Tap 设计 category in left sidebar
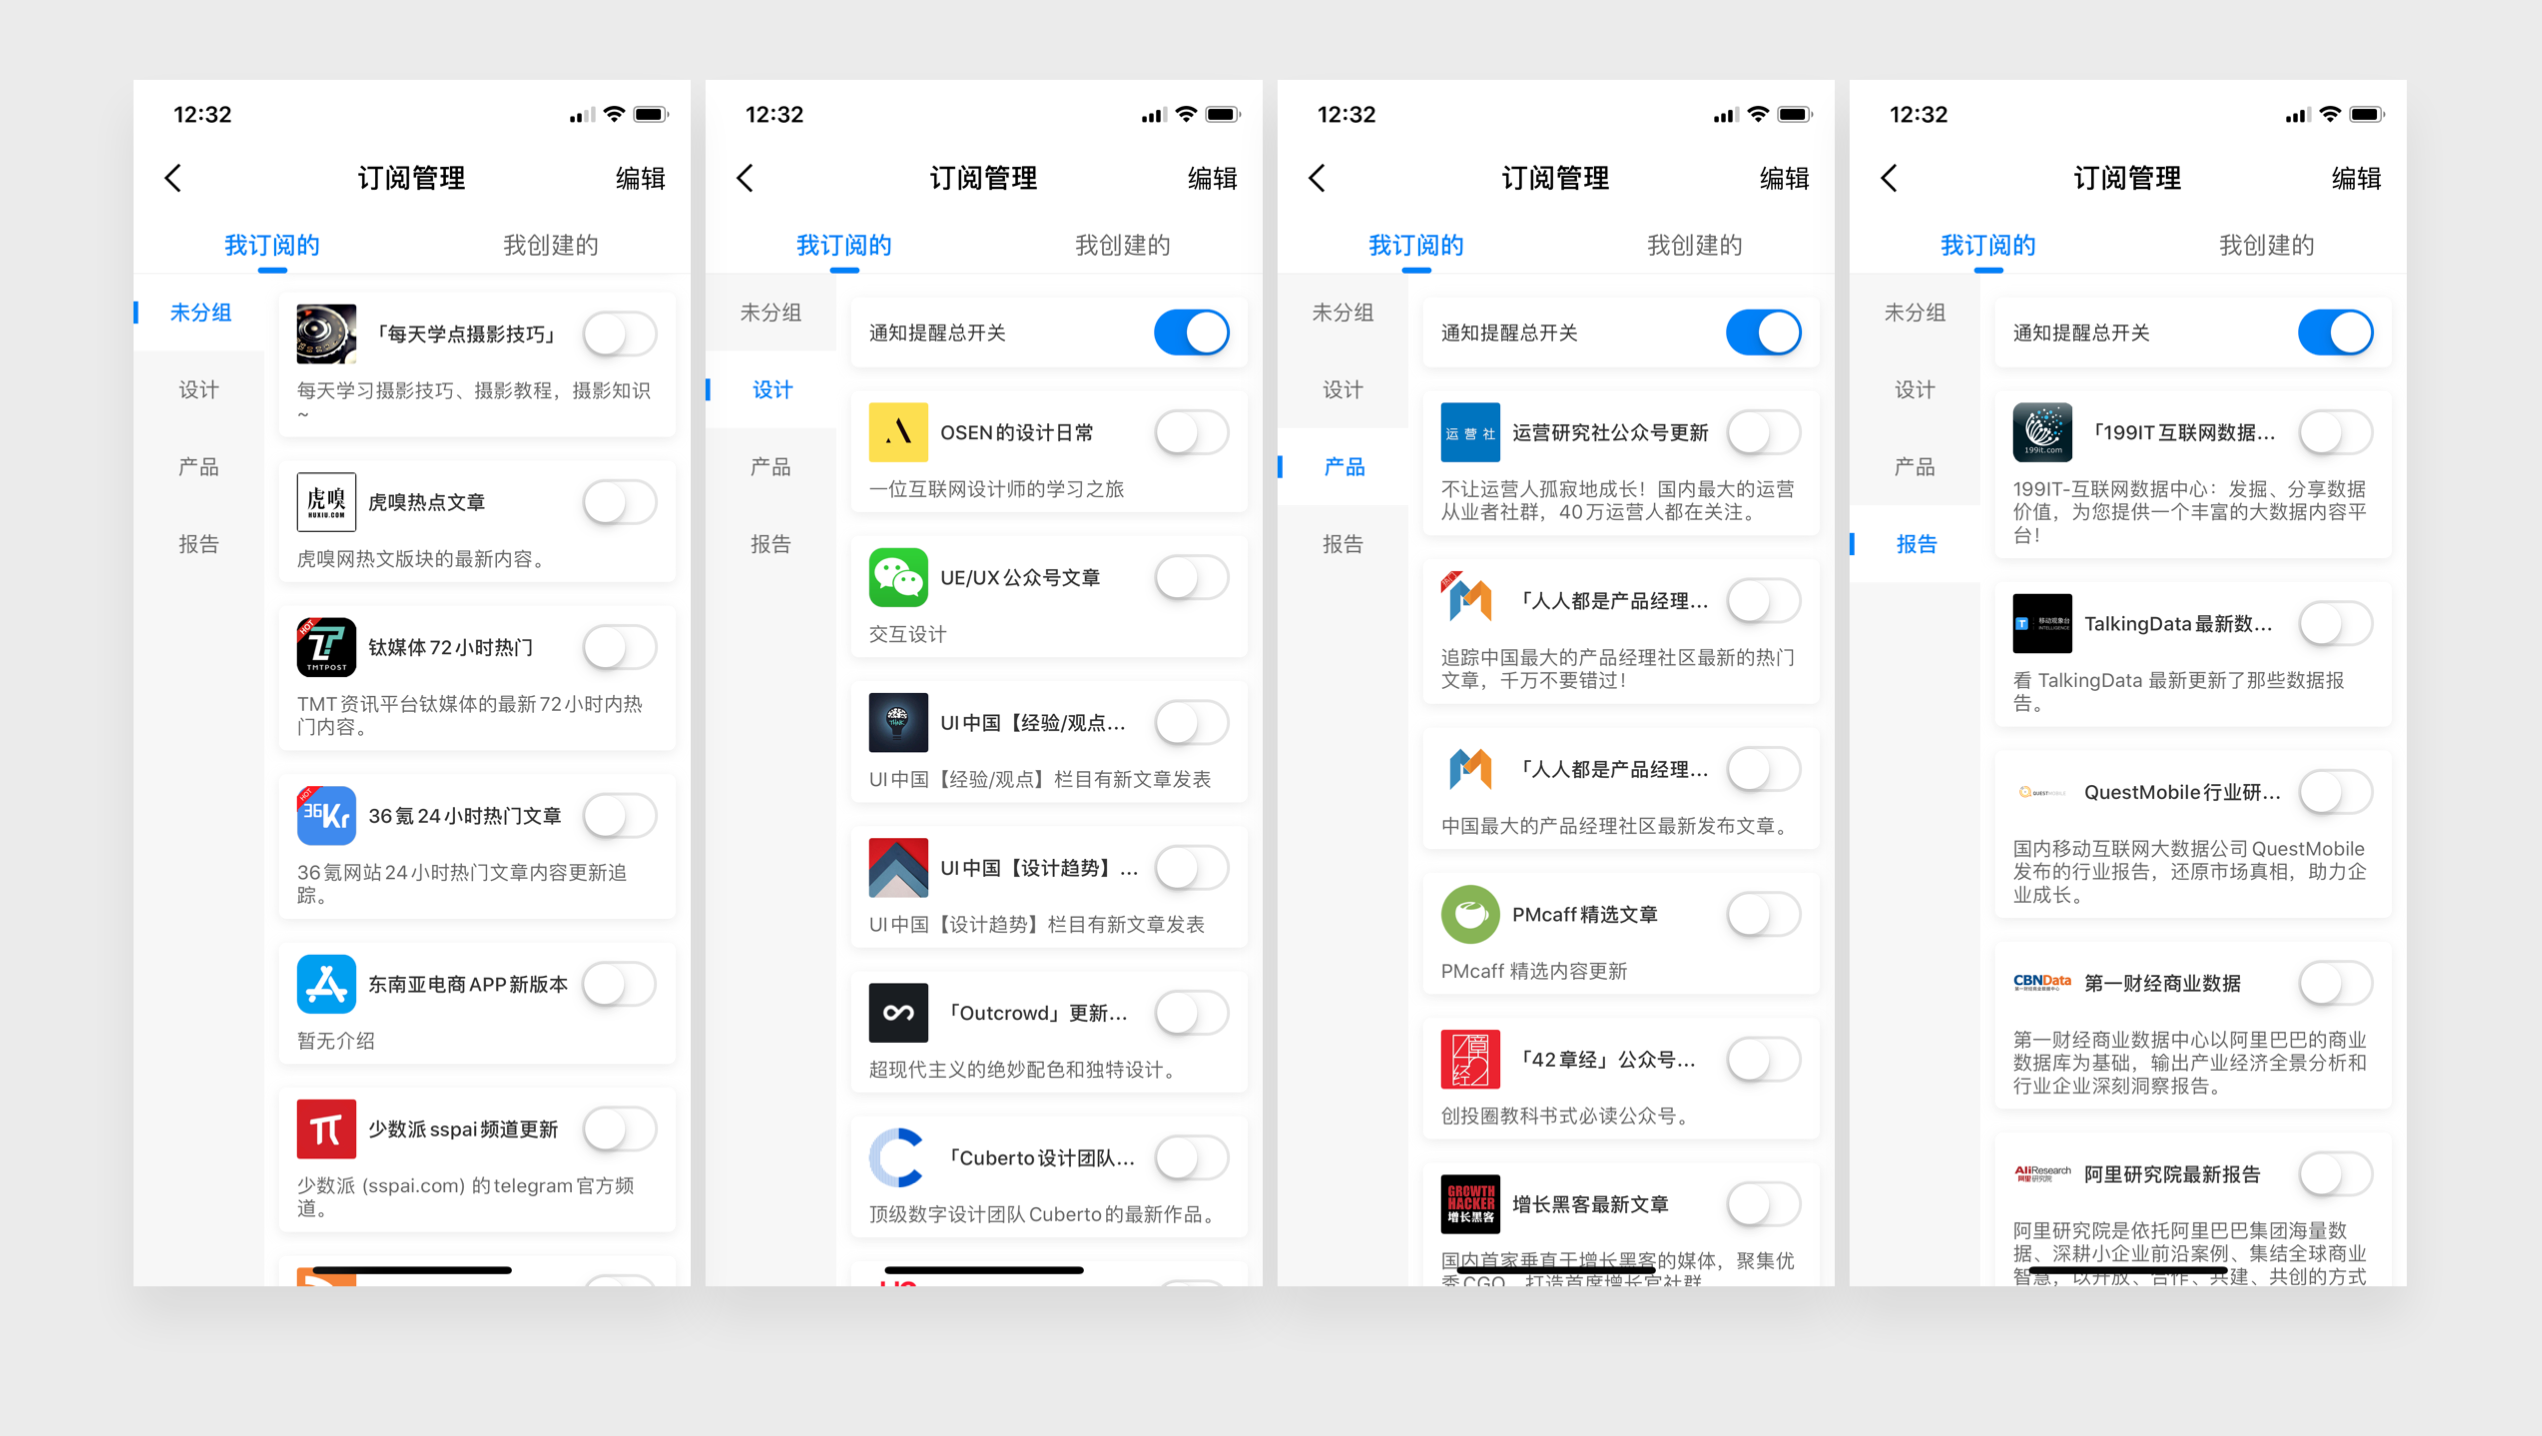The width and height of the screenshot is (2542, 1436). [x=197, y=387]
